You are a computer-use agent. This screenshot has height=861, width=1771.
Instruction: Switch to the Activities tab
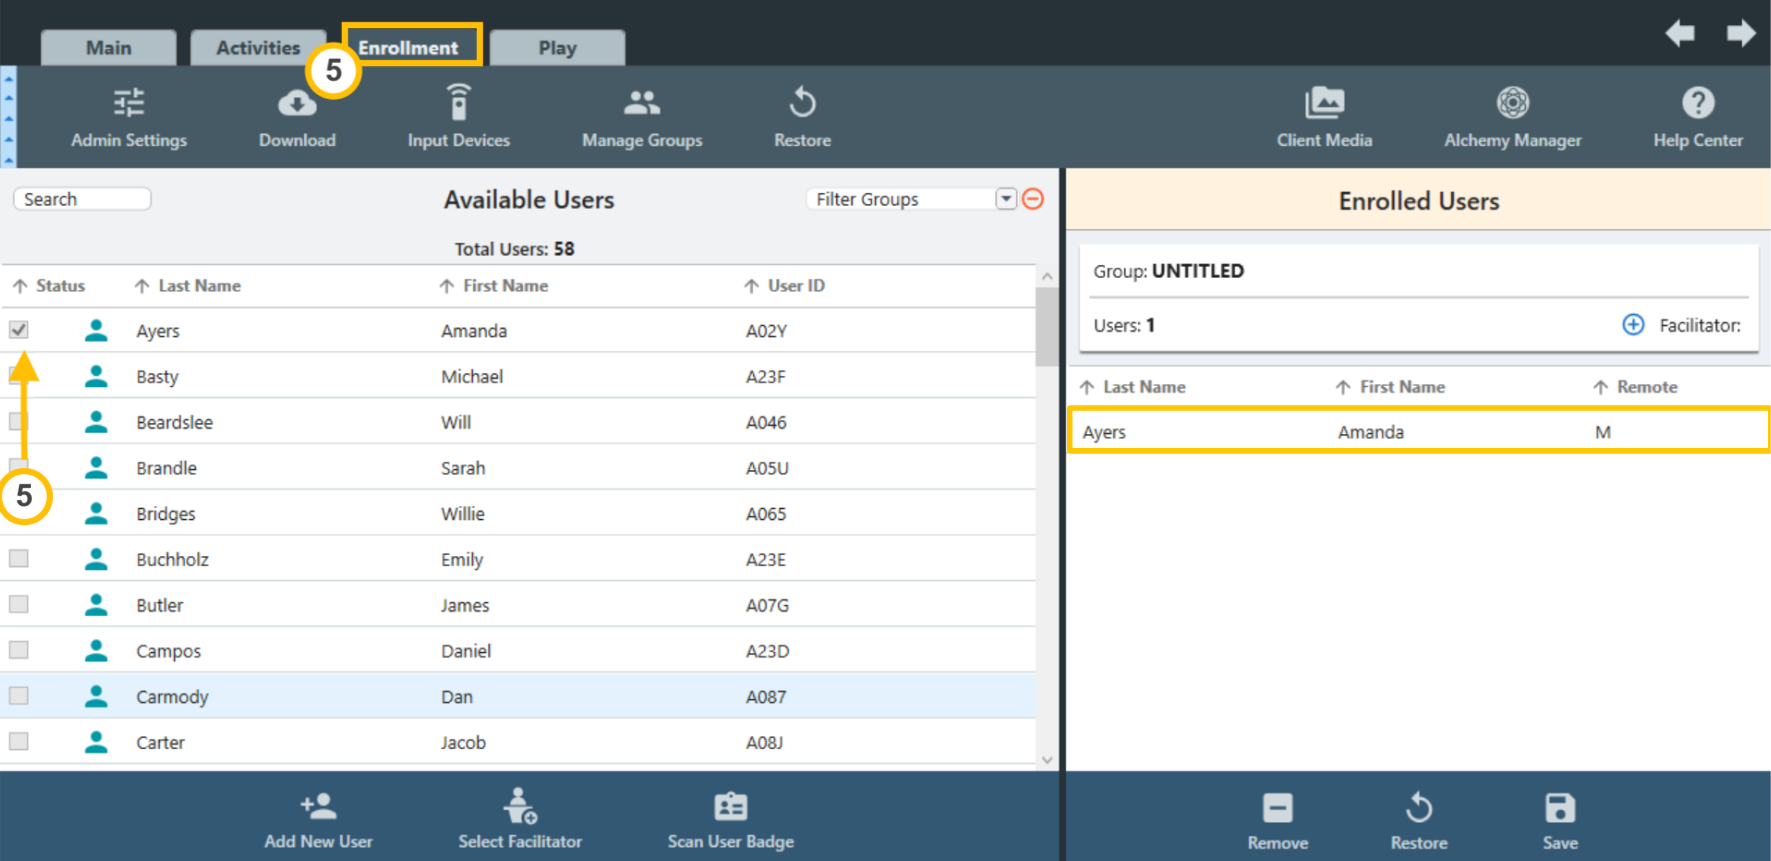pos(258,48)
